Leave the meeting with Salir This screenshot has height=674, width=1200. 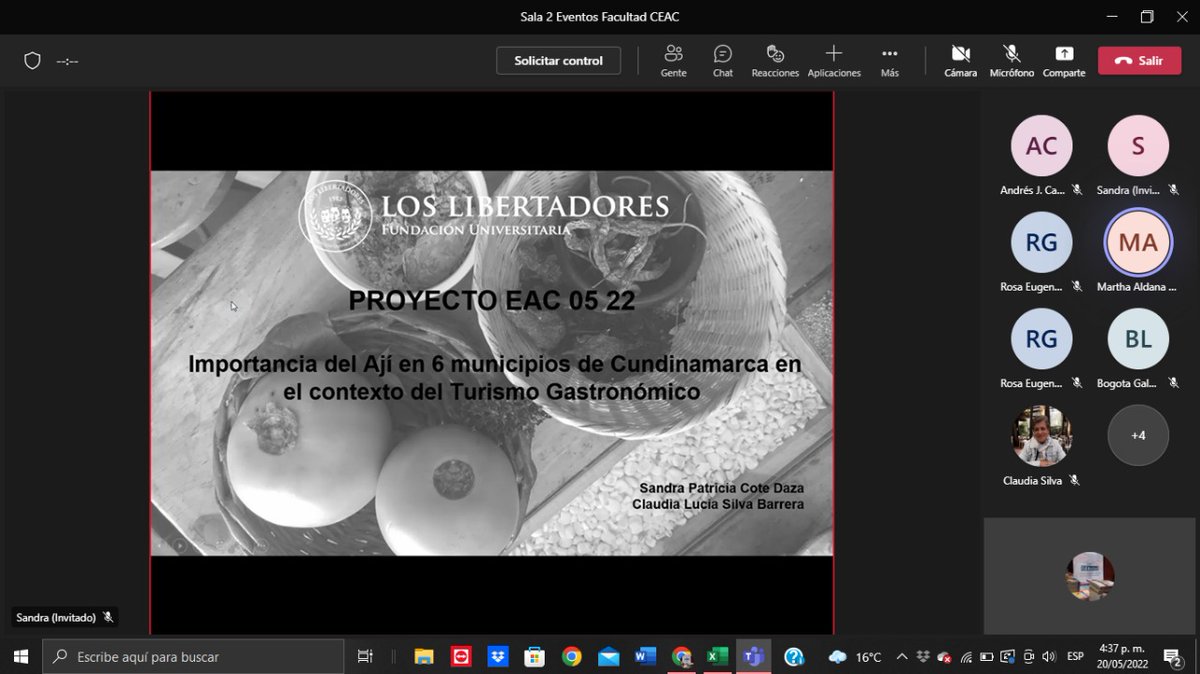1139,60
